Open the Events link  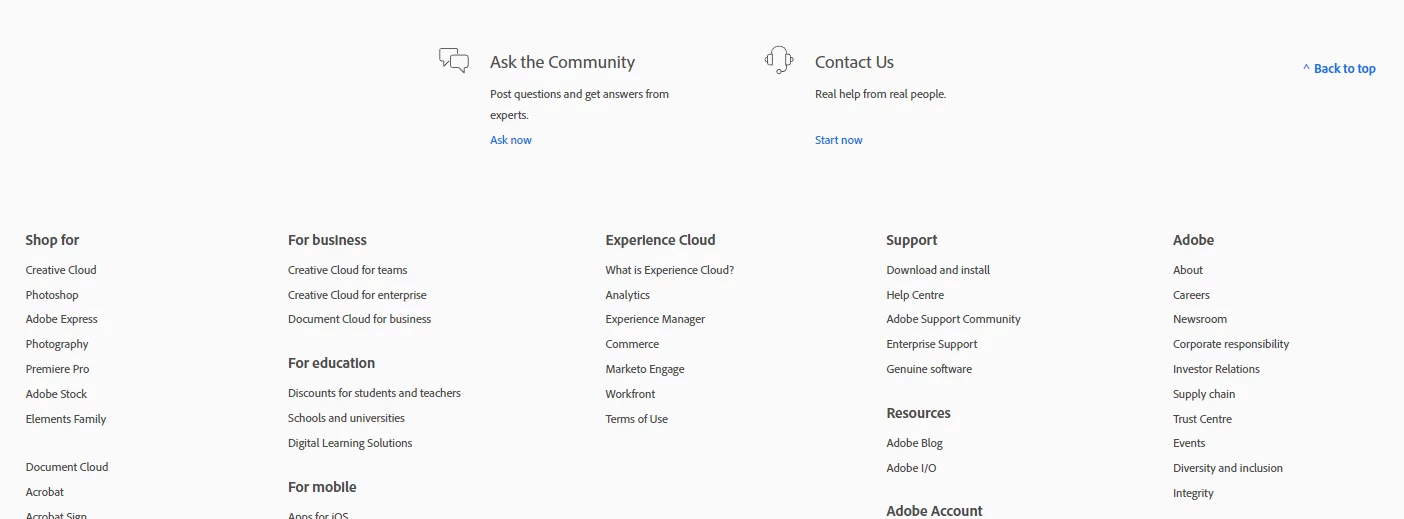pyautogui.click(x=1189, y=443)
